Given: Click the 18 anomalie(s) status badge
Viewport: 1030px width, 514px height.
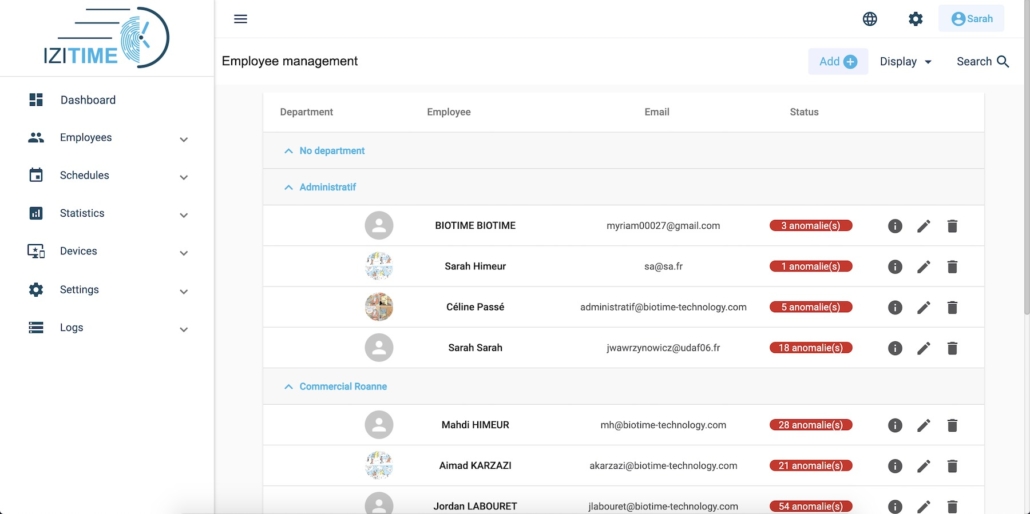Looking at the screenshot, I should tap(811, 348).
